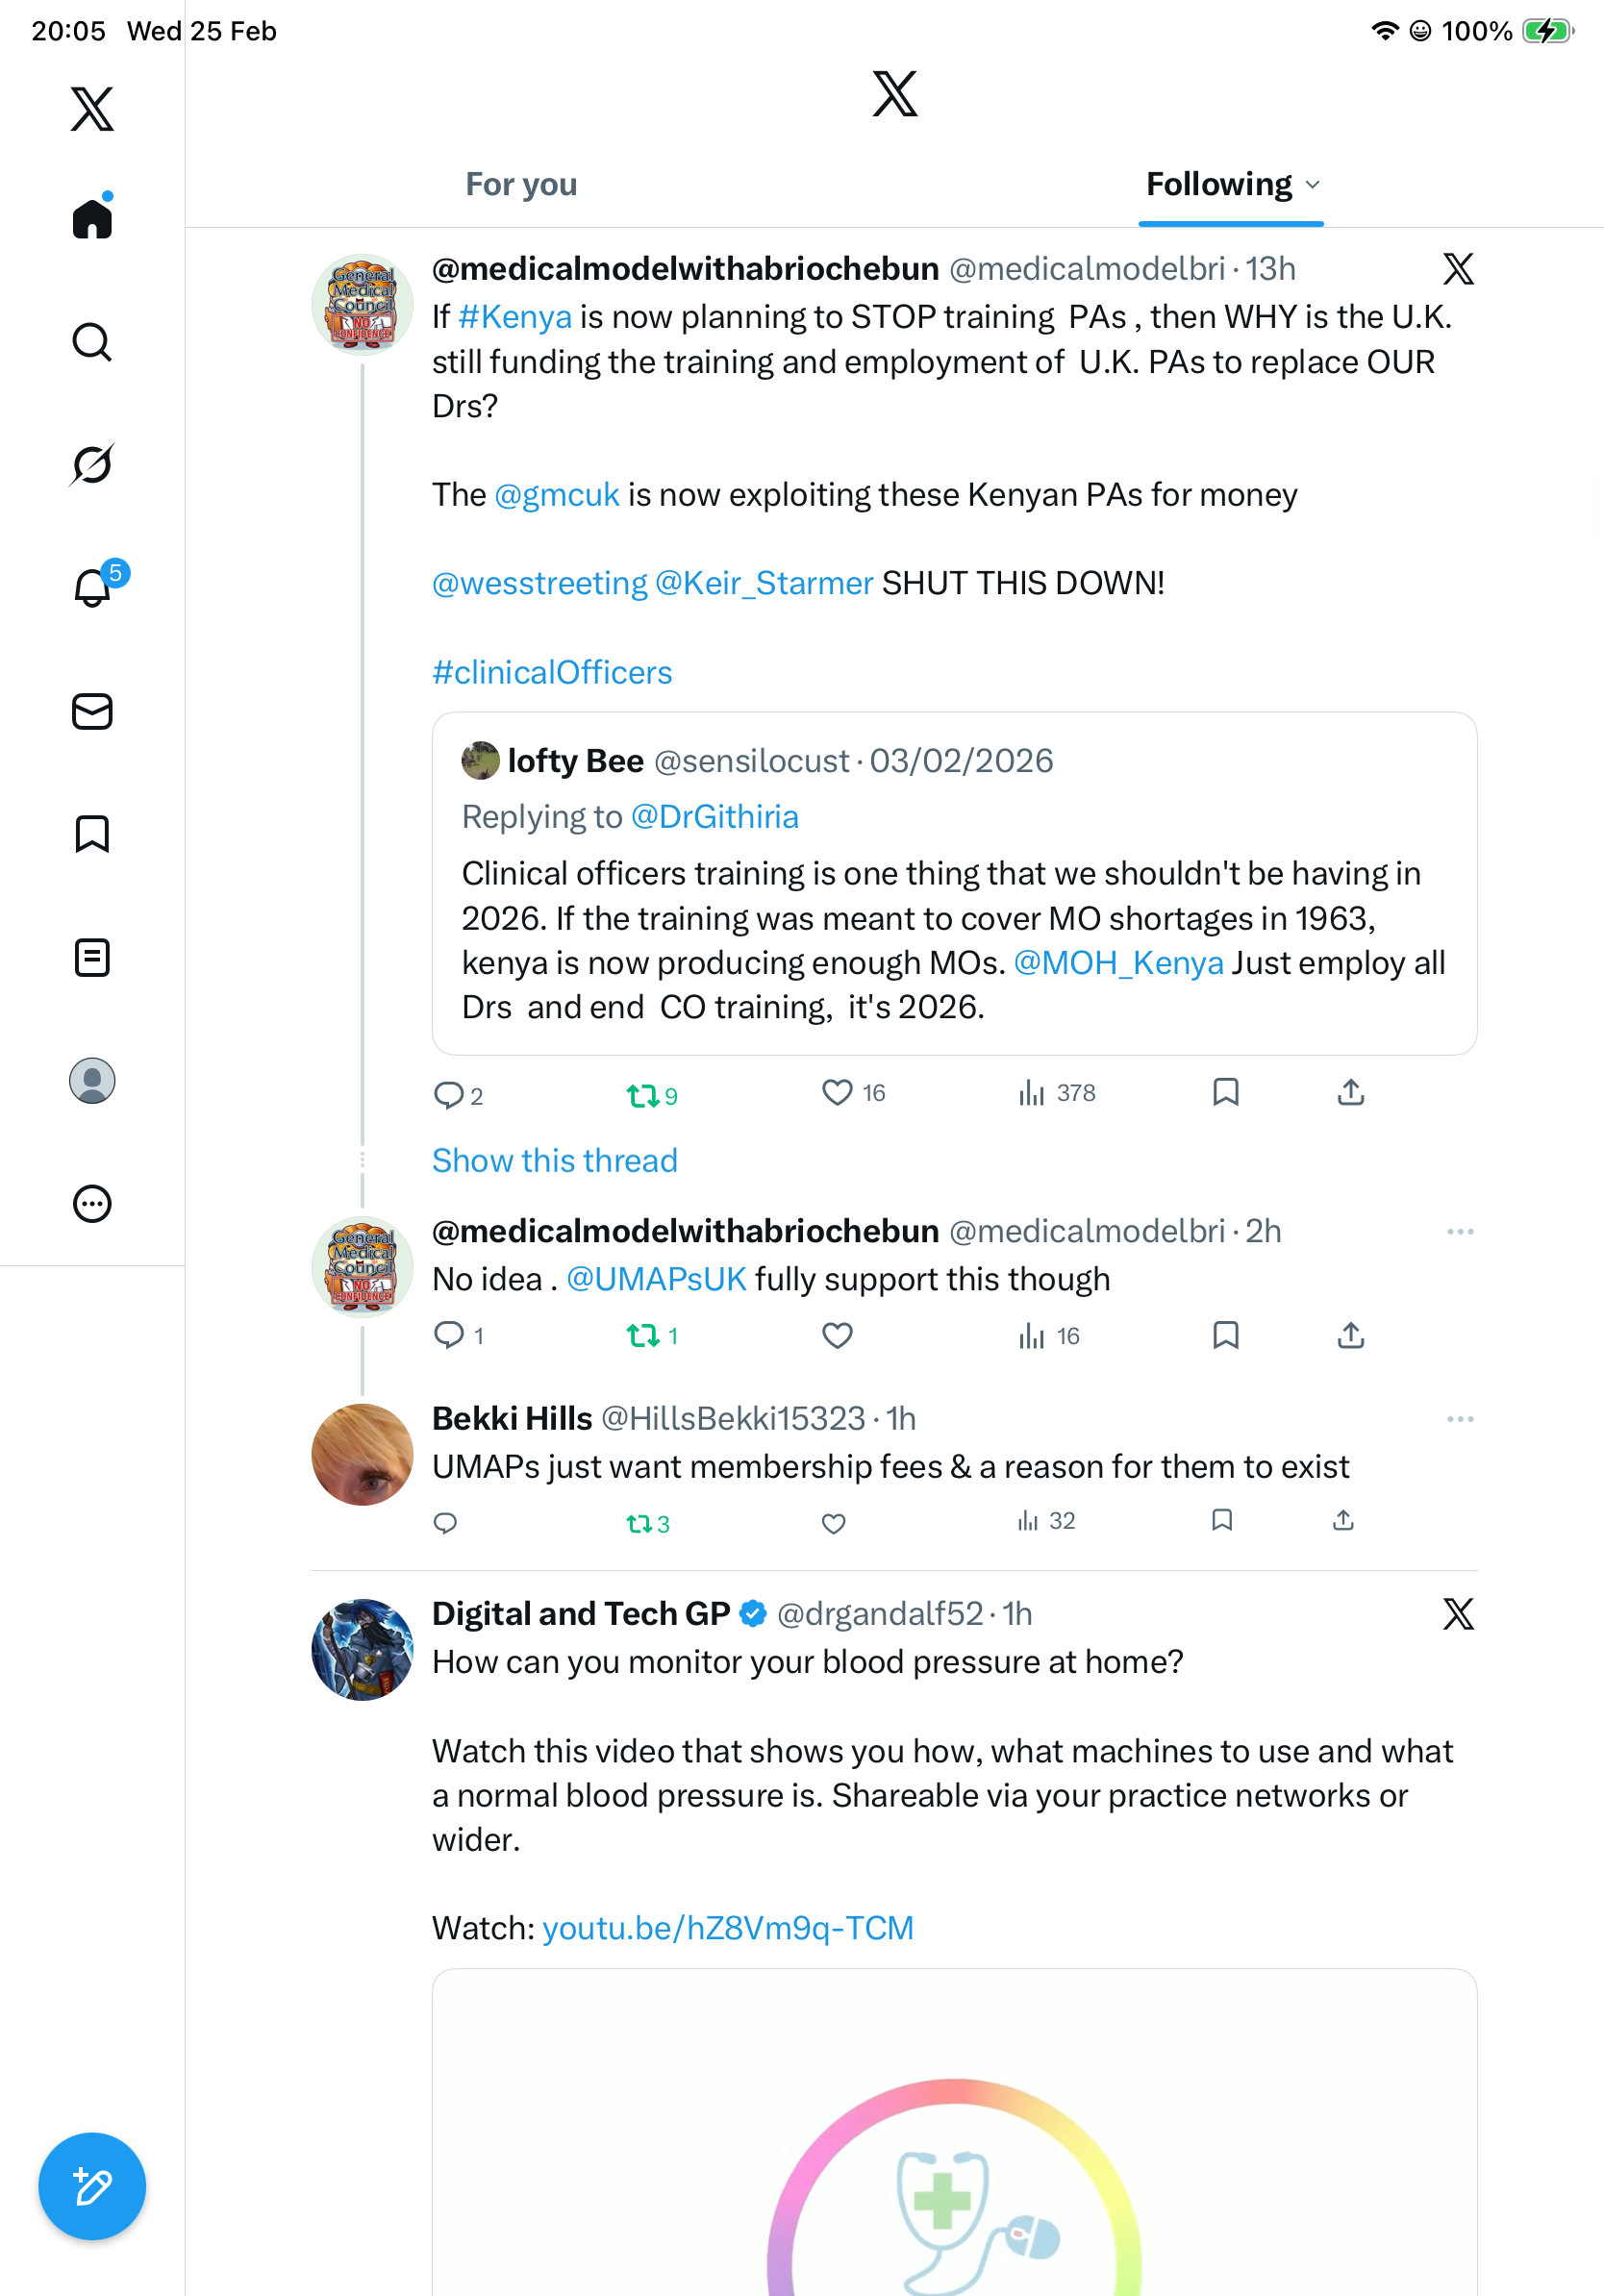Open Bookmarks in the sidebar
The width and height of the screenshot is (1604, 2296).
[x=92, y=834]
